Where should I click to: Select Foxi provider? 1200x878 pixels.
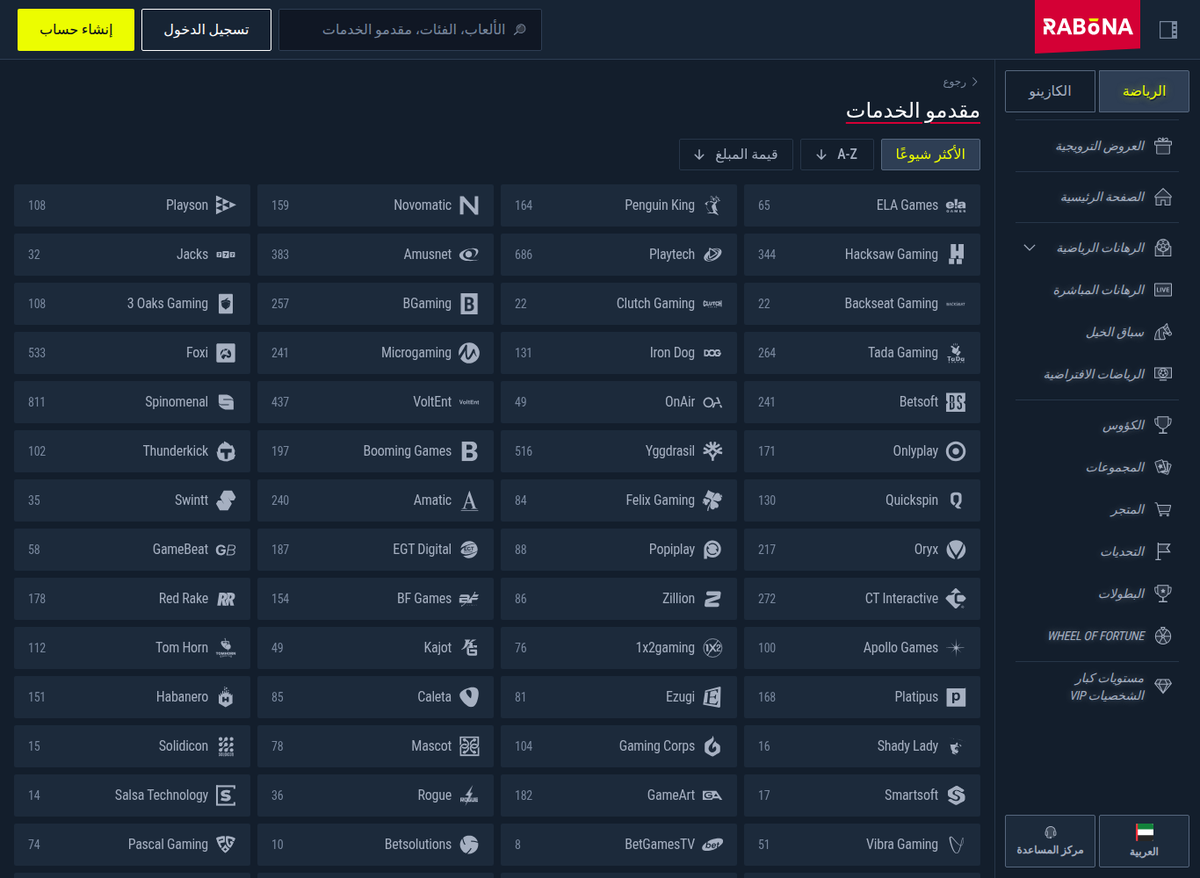pos(132,353)
